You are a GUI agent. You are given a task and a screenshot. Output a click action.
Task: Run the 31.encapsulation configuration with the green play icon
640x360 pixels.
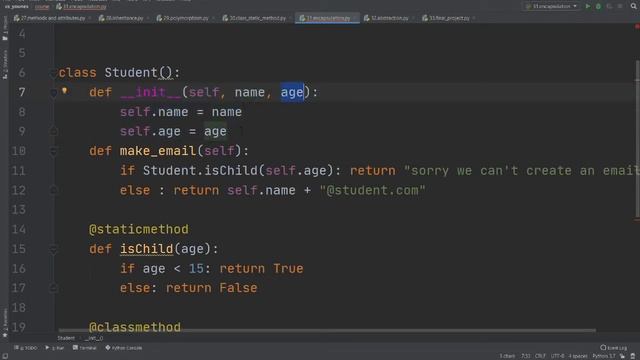pyautogui.click(x=588, y=6)
